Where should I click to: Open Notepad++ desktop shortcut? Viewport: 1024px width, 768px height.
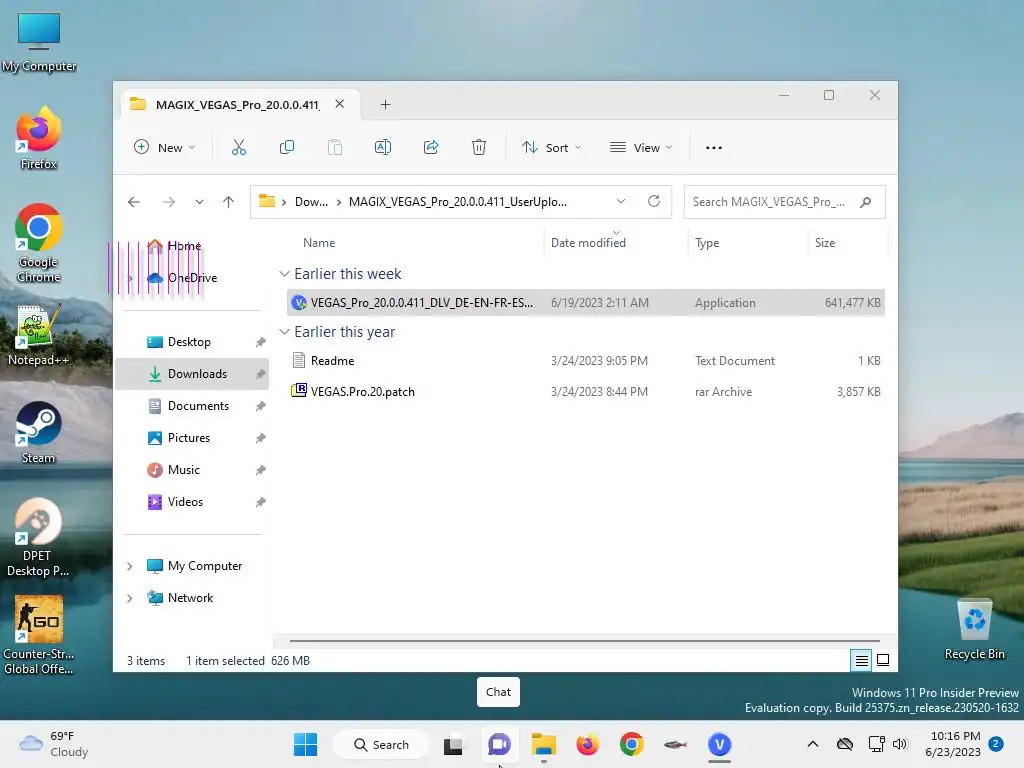(x=39, y=335)
